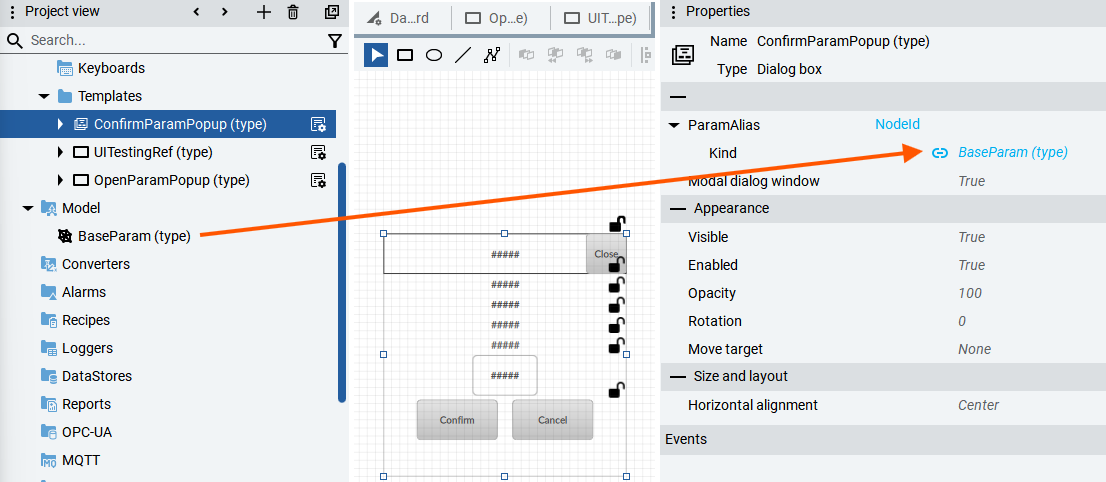Toggle the lock on the Close button
Screen dimensions: 1106x482
(x=617, y=264)
